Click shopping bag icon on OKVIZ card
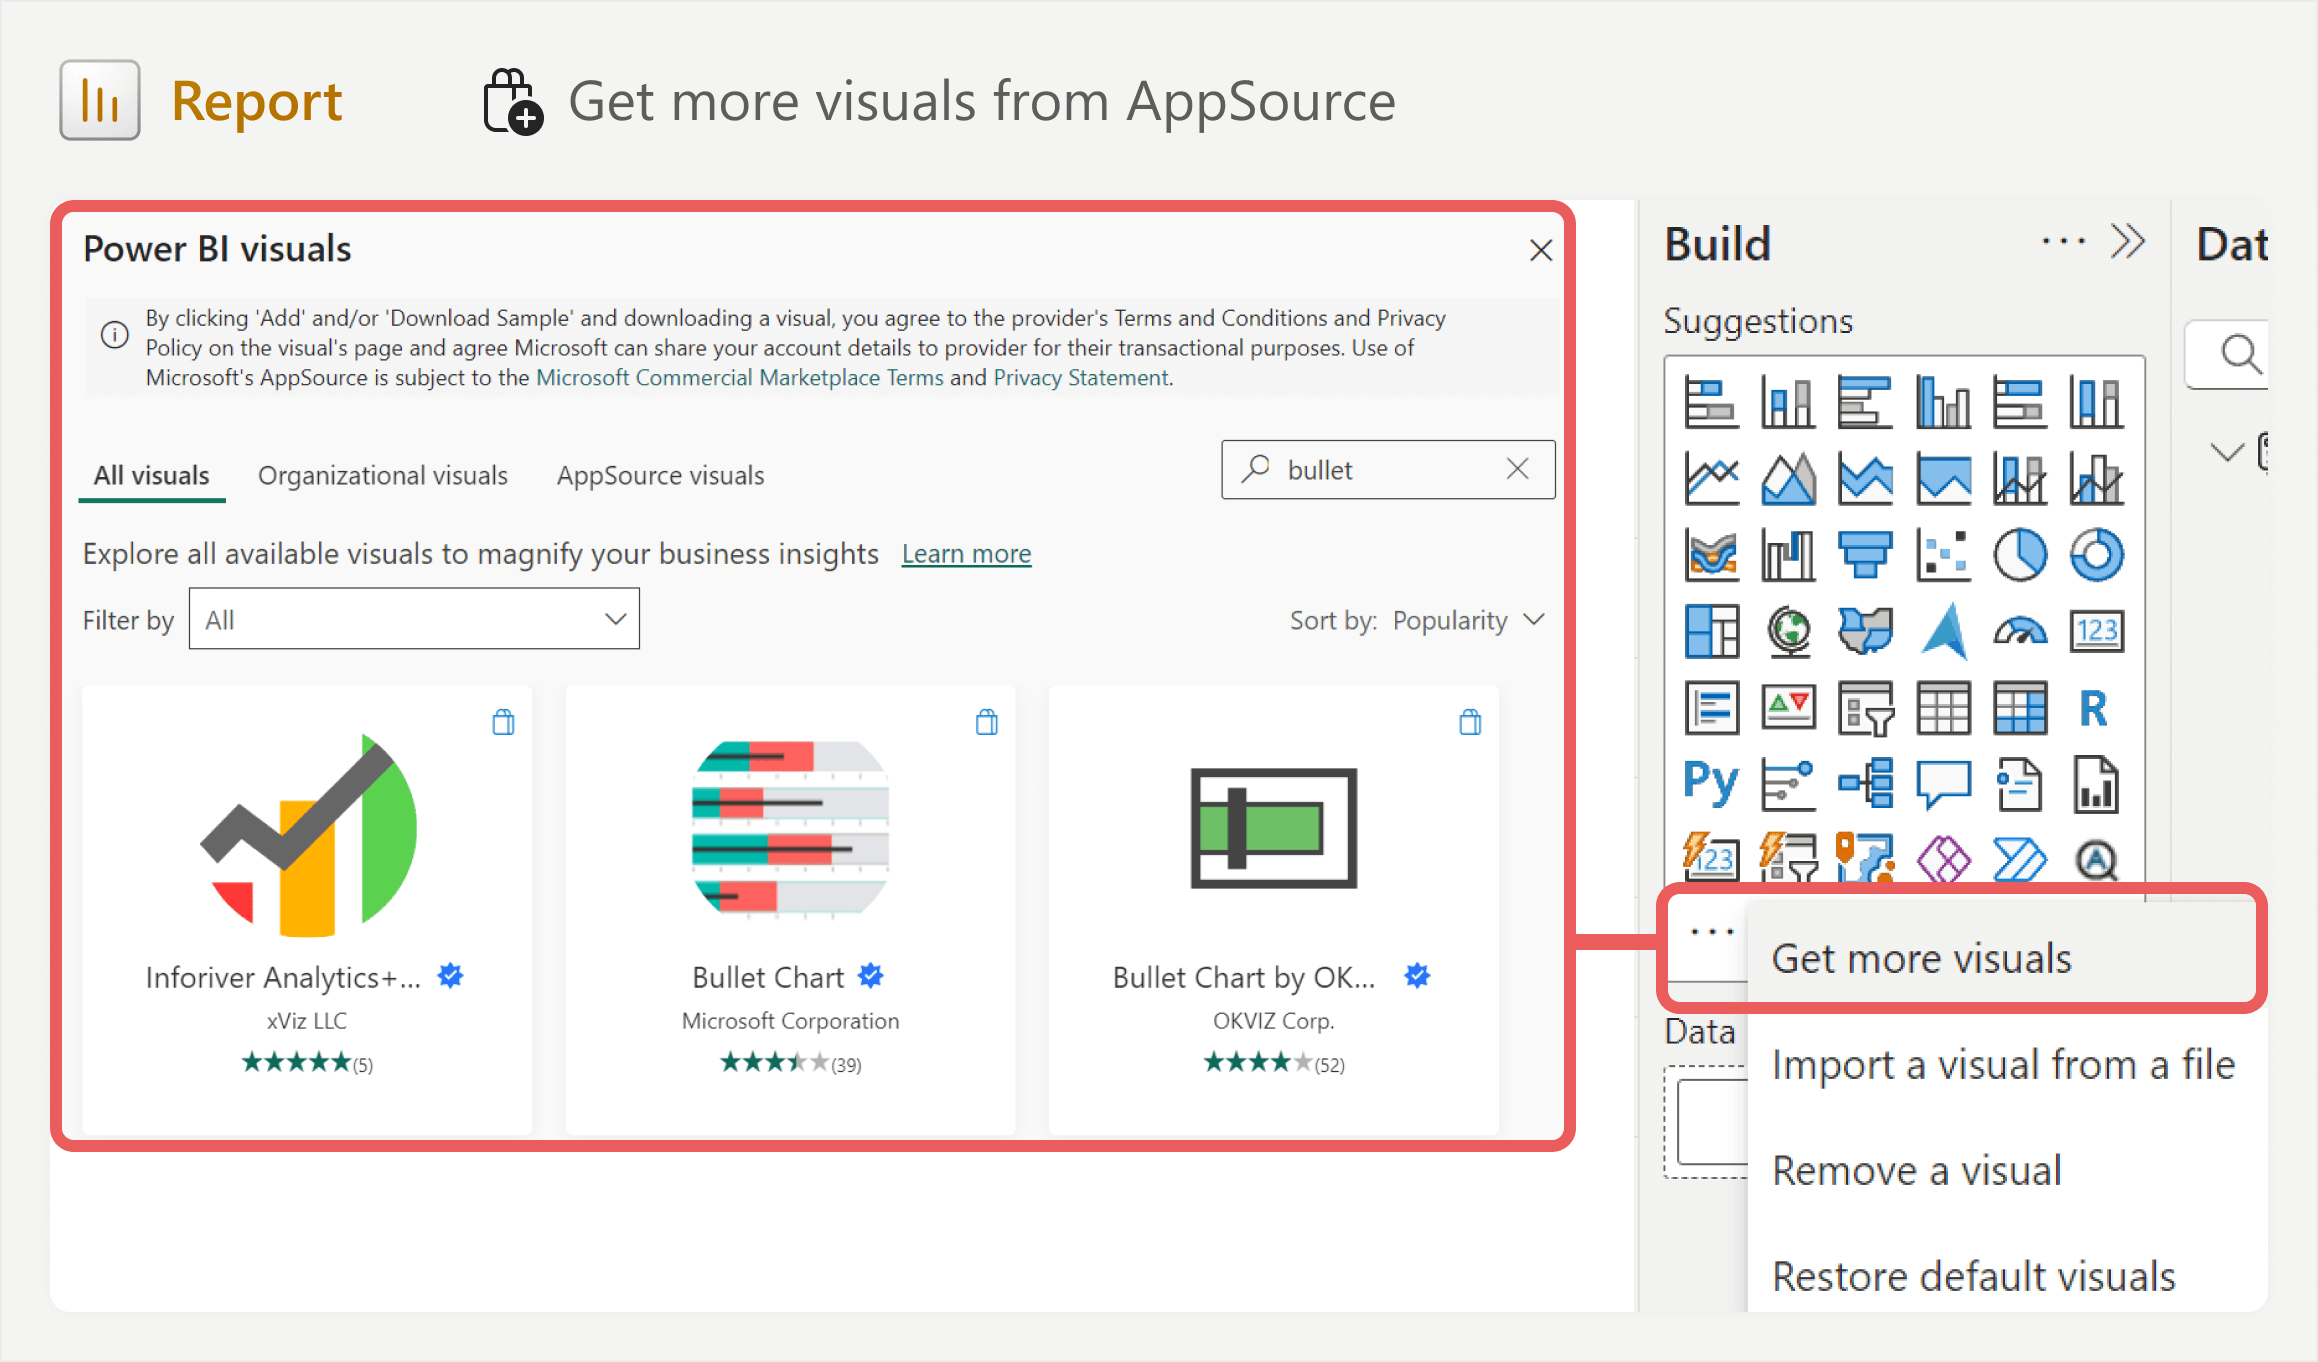The width and height of the screenshot is (2318, 1362). 1470,722
